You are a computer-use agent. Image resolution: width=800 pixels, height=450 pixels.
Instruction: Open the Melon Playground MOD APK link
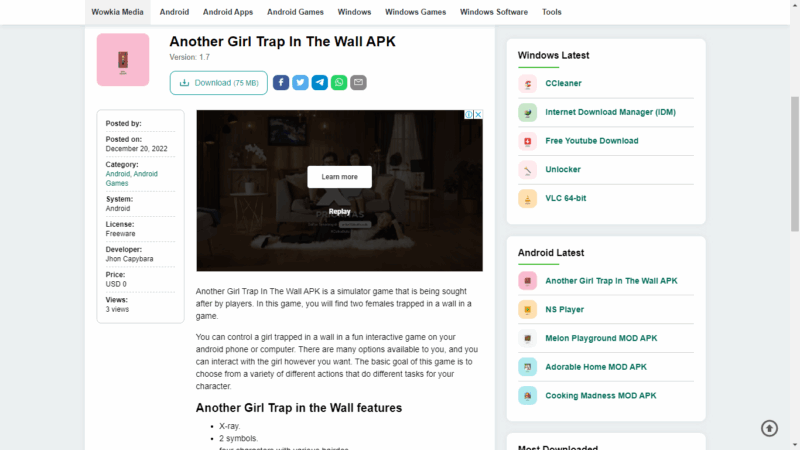coord(601,338)
